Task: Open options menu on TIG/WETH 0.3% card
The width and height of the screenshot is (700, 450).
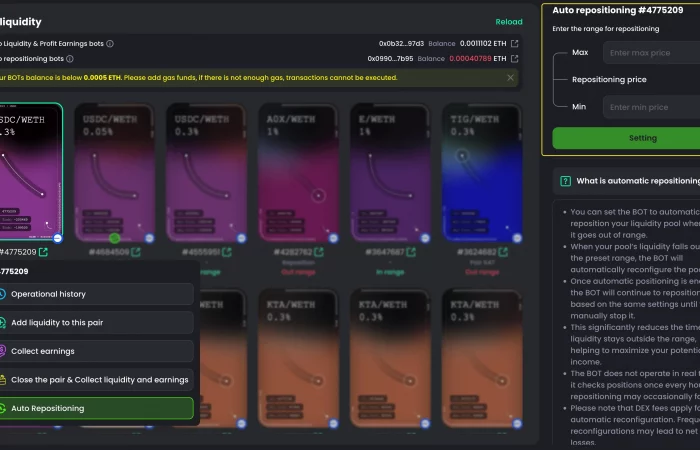Action: click(517, 238)
